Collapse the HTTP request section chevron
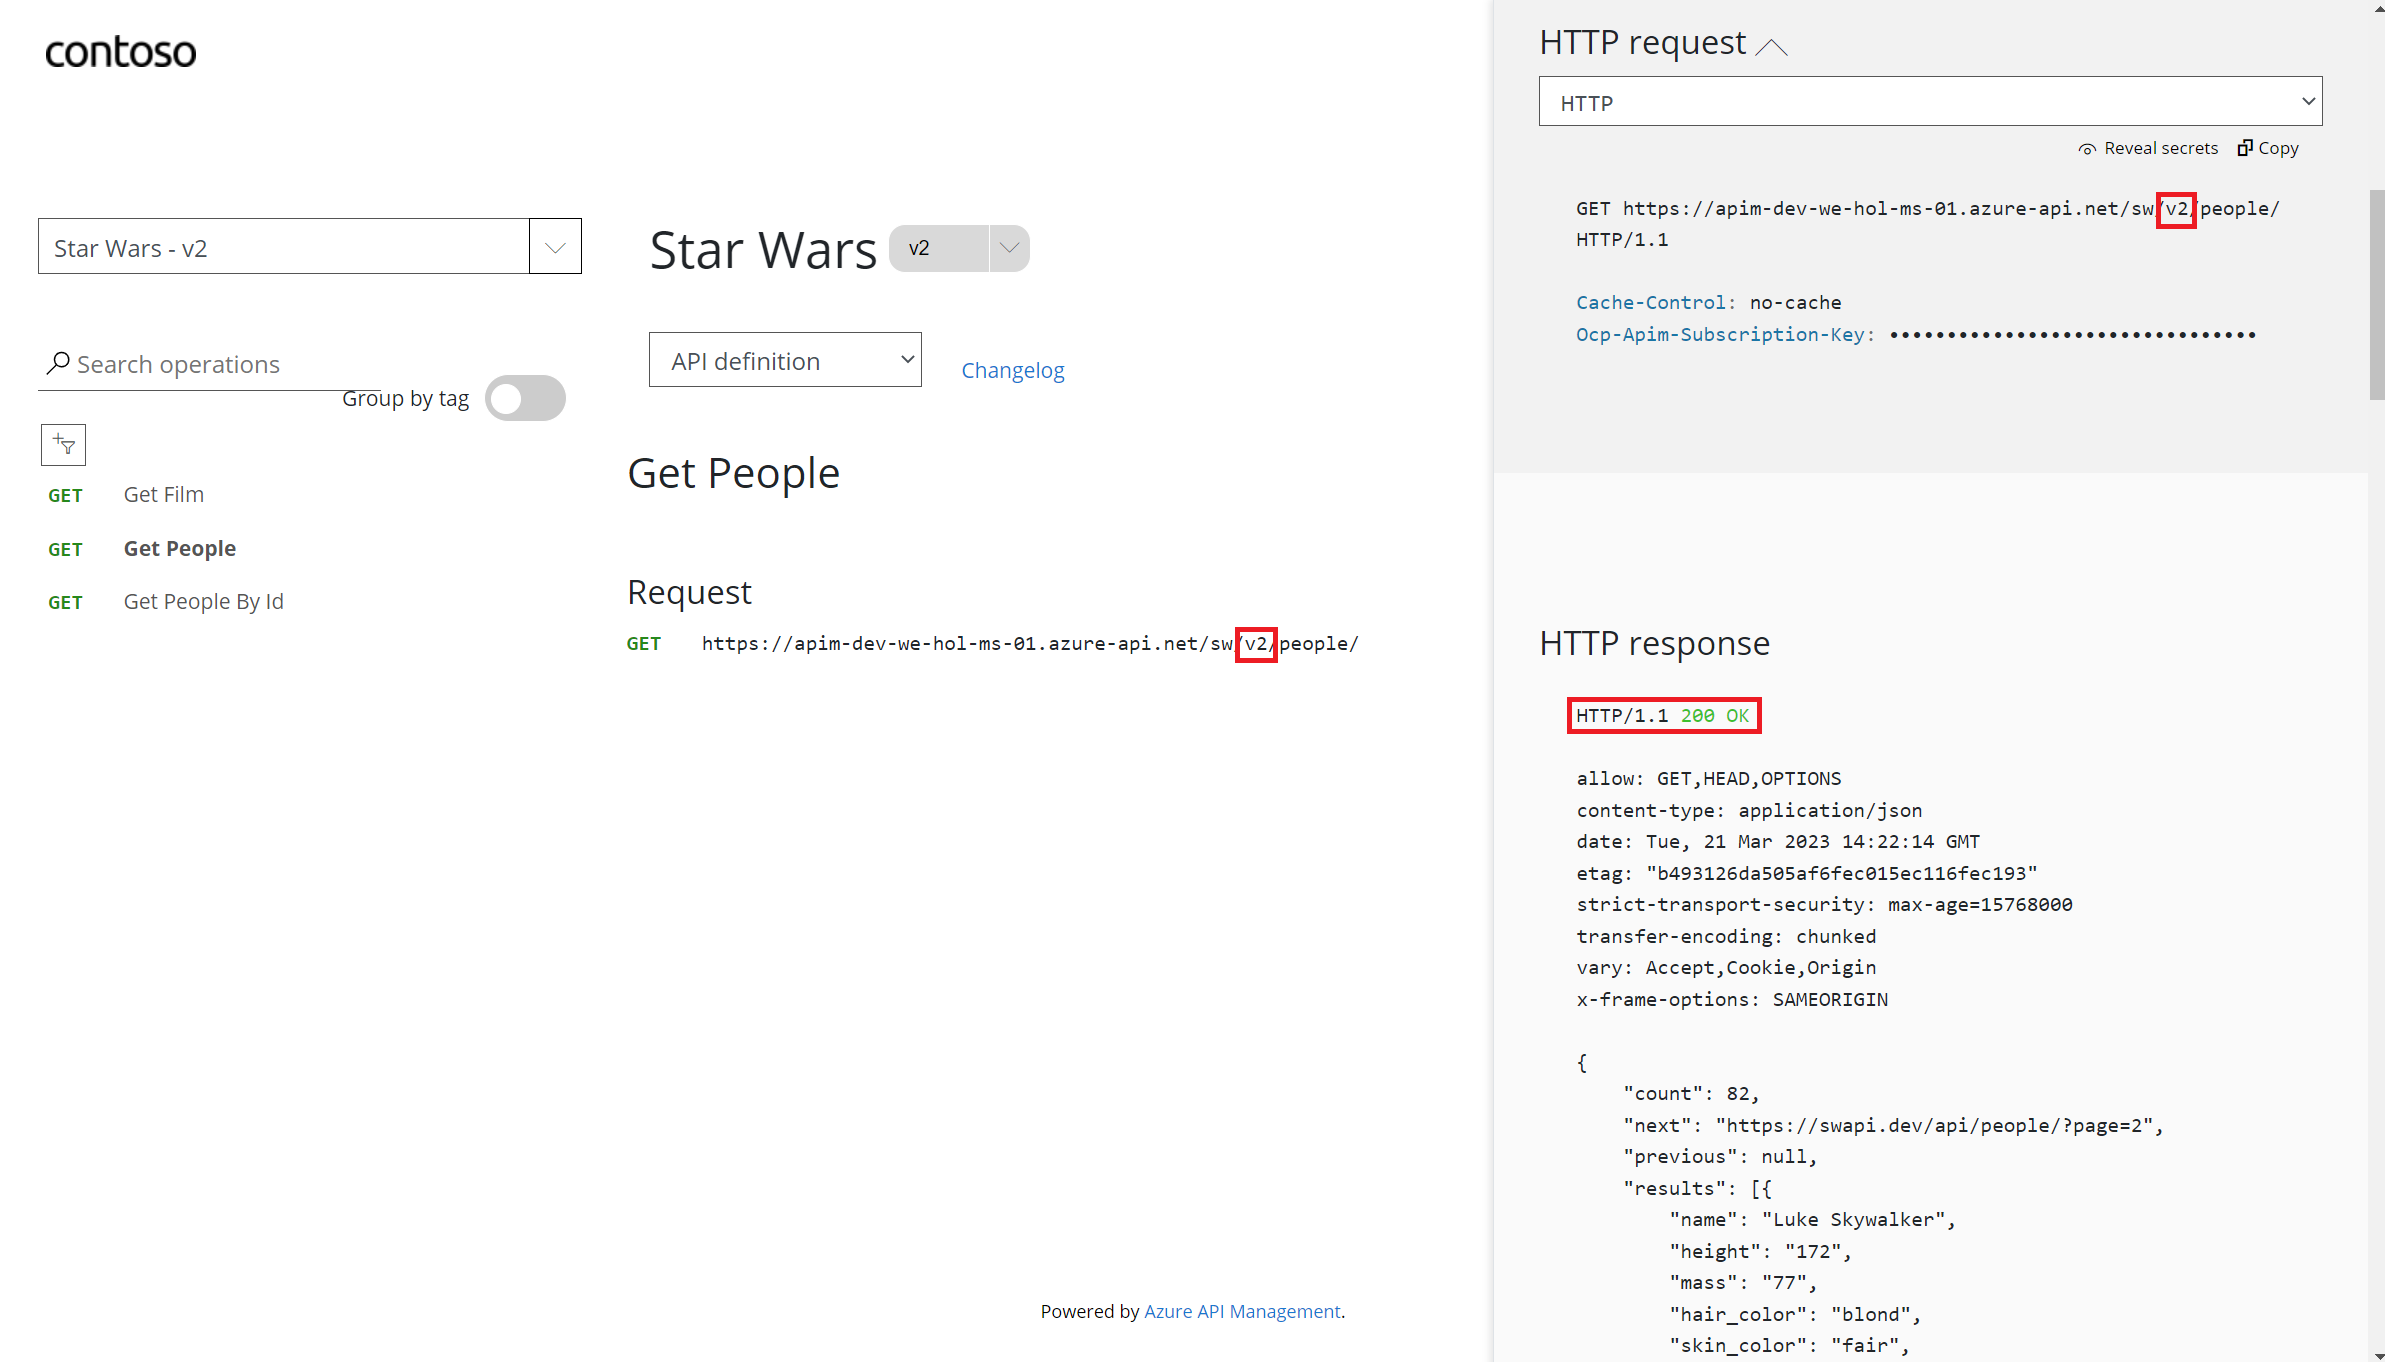 click(1771, 46)
